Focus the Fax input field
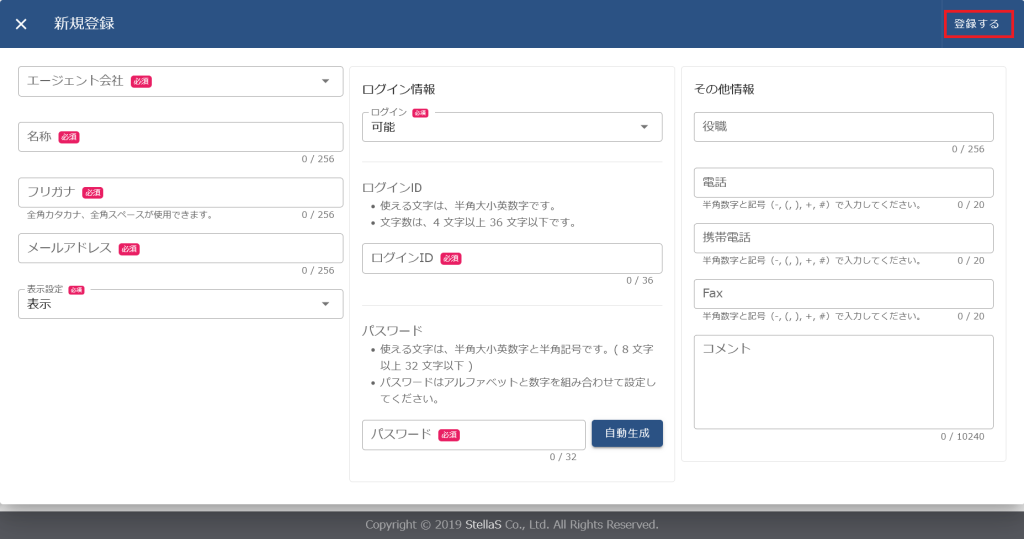The height and width of the screenshot is (539, 1024). click(842, 294)
